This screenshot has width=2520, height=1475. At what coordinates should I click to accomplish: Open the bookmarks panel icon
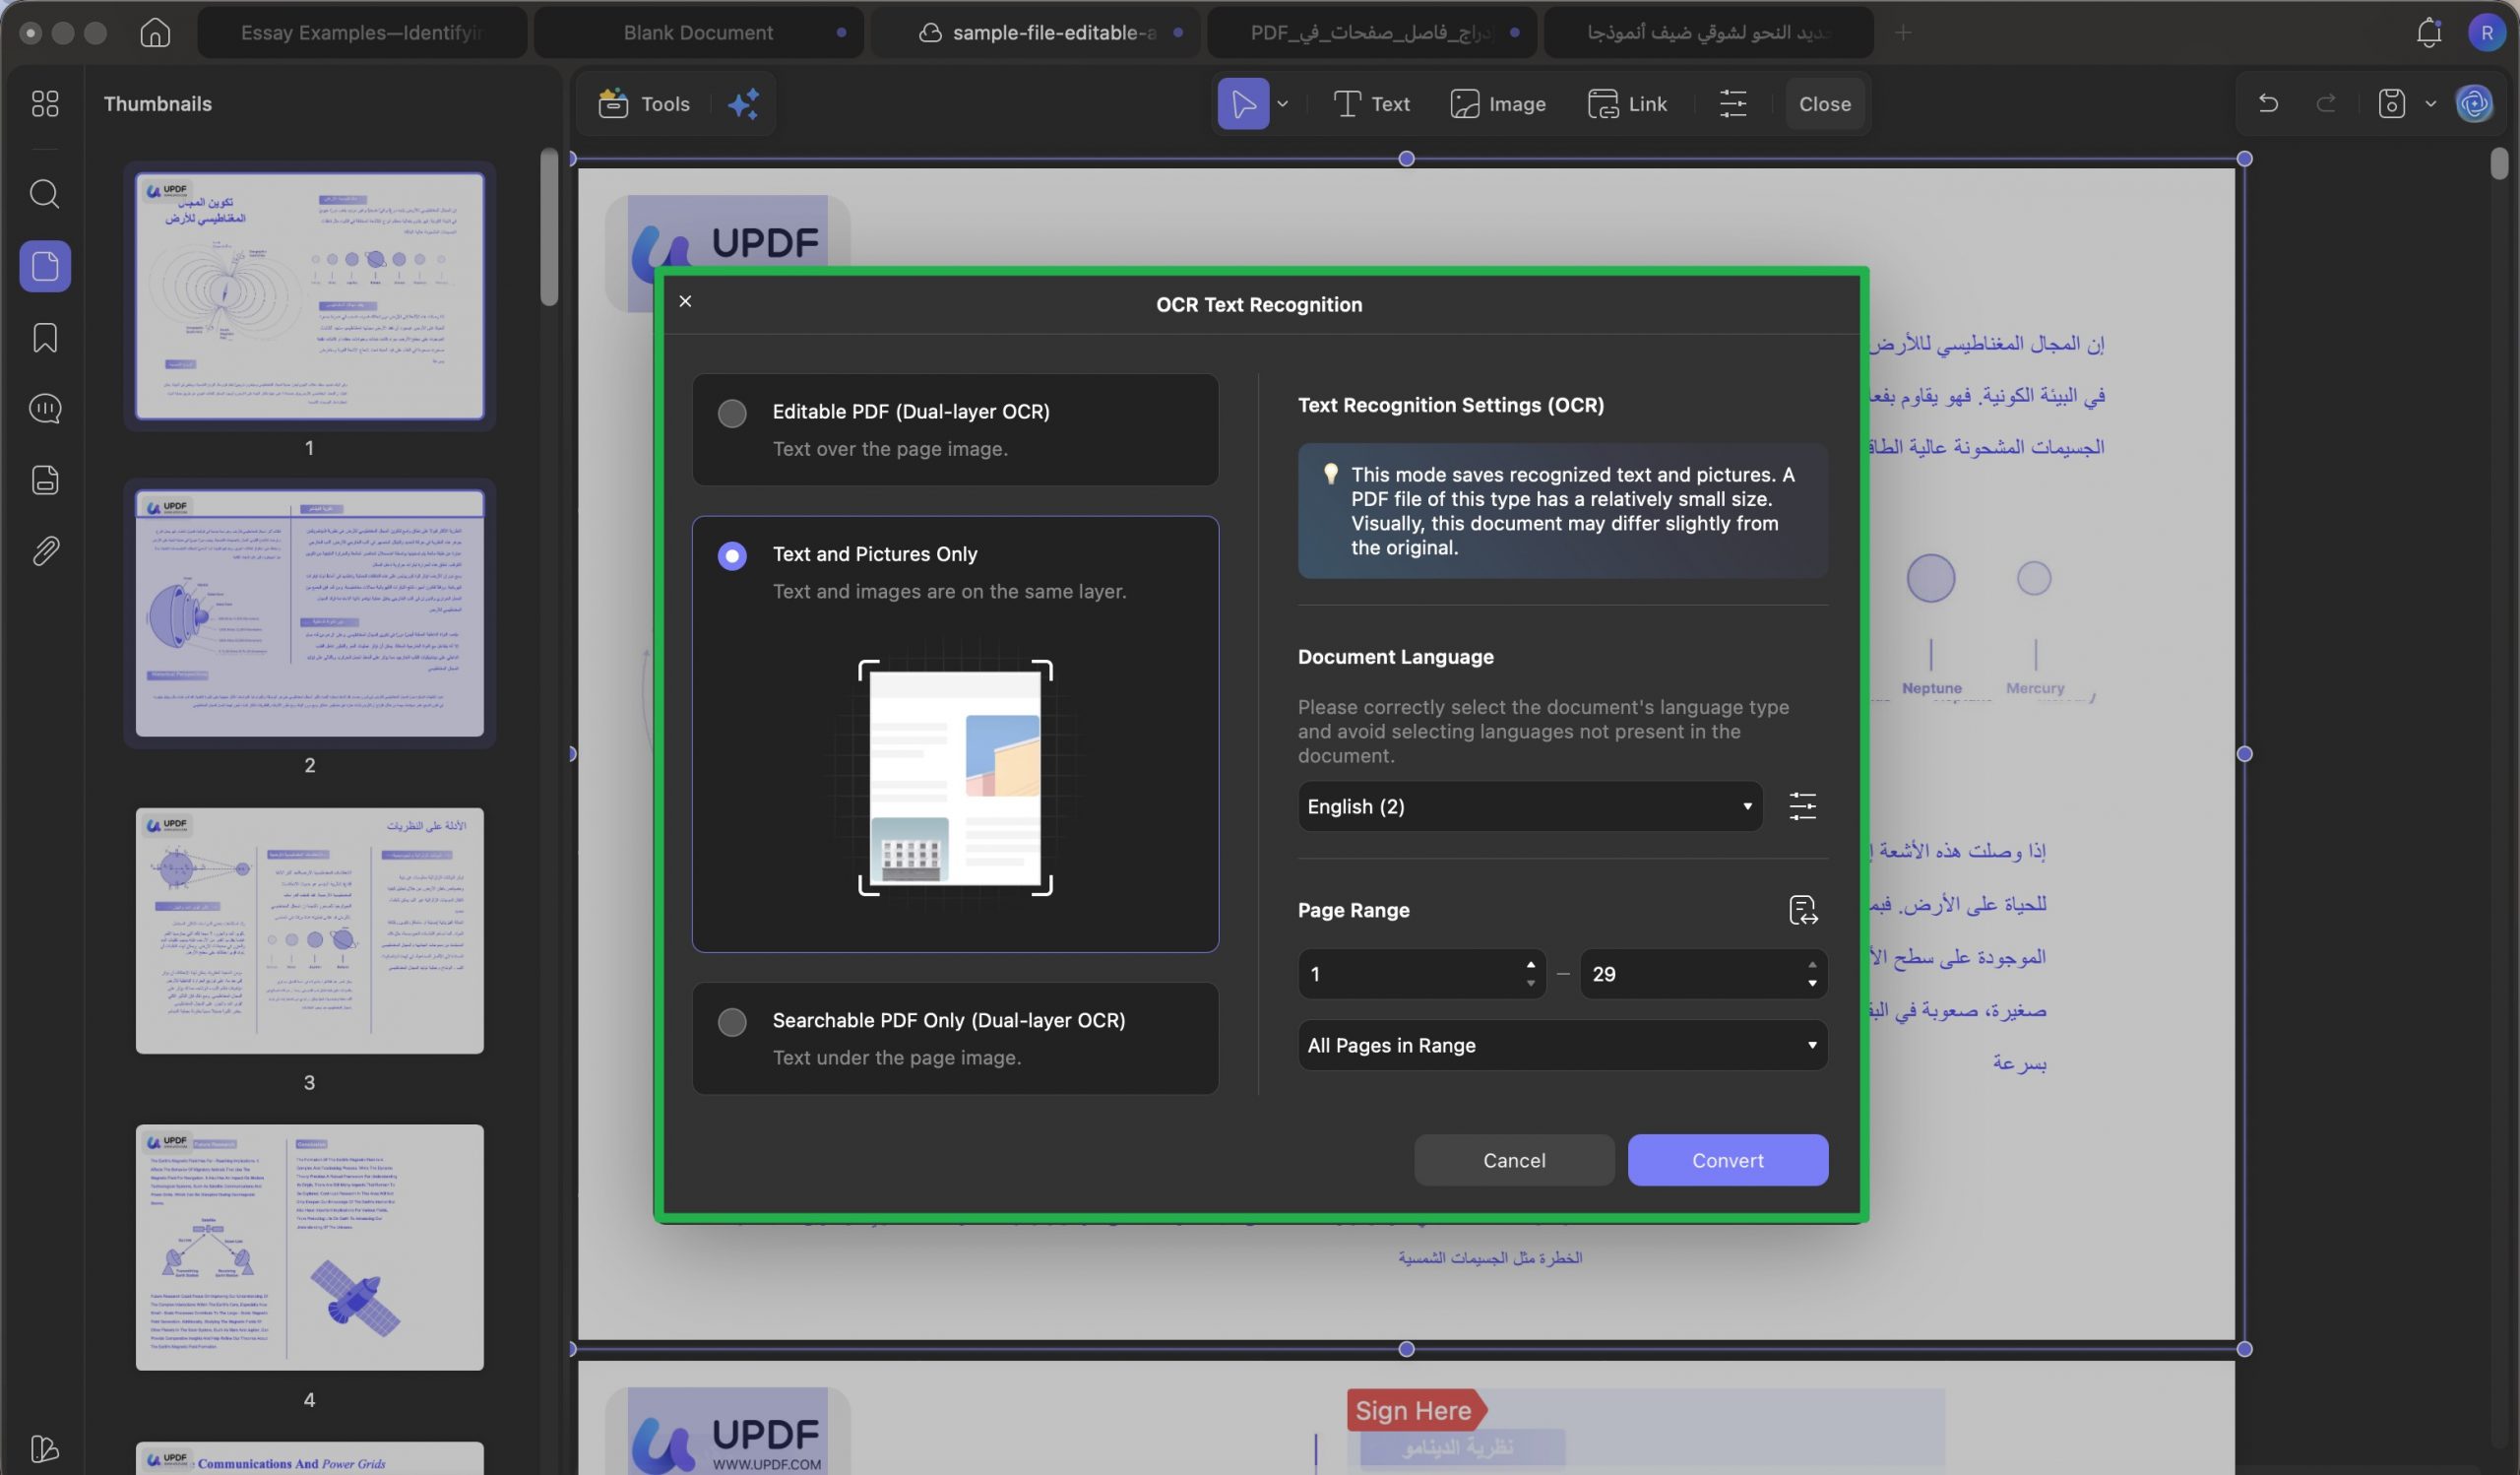[45, 337]
